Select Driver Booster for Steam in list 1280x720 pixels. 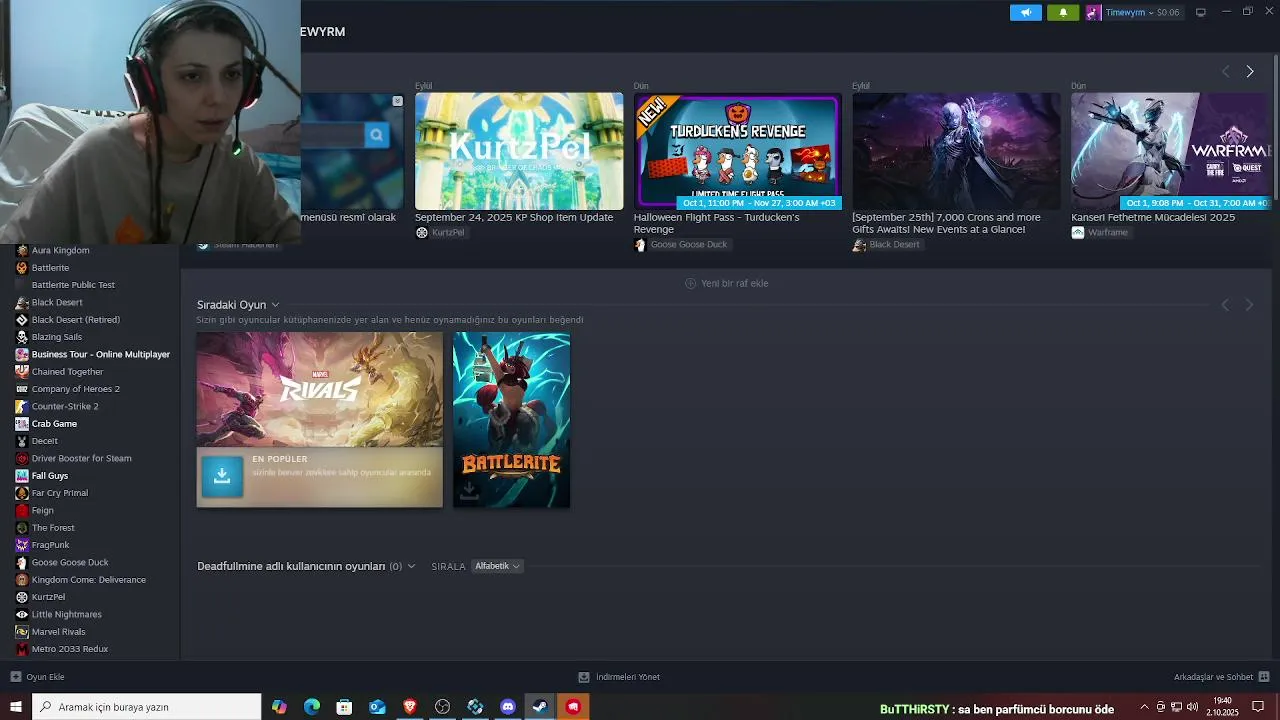[x=81, y=458]
